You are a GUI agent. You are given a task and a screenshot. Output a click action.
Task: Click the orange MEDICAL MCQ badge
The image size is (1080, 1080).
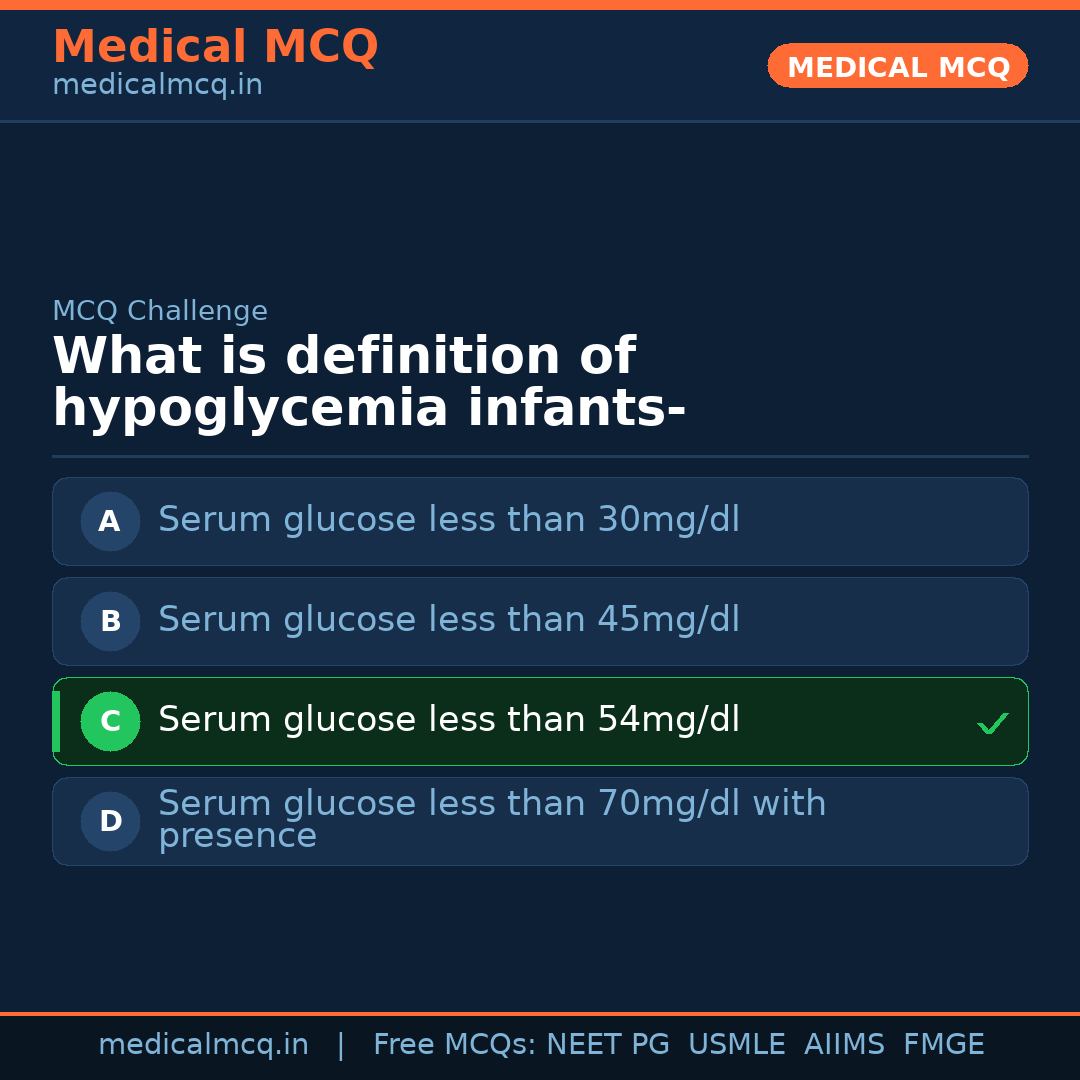coord(897,67)
